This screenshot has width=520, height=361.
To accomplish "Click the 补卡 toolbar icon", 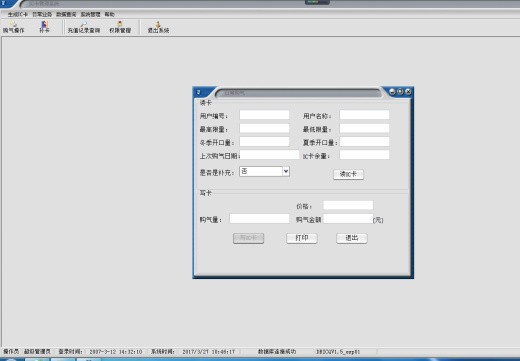I will (44, 27).
